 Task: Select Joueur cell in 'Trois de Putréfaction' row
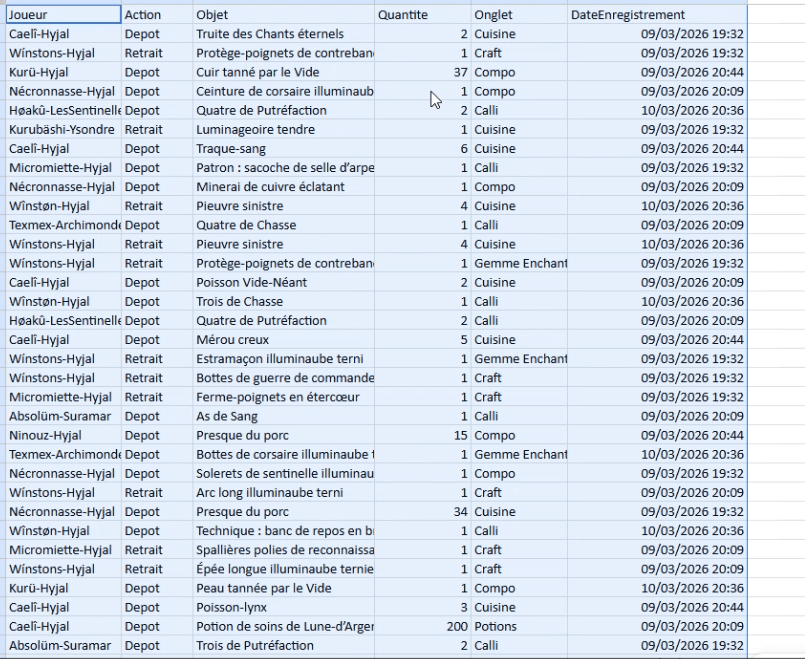(x=64, y=646)
